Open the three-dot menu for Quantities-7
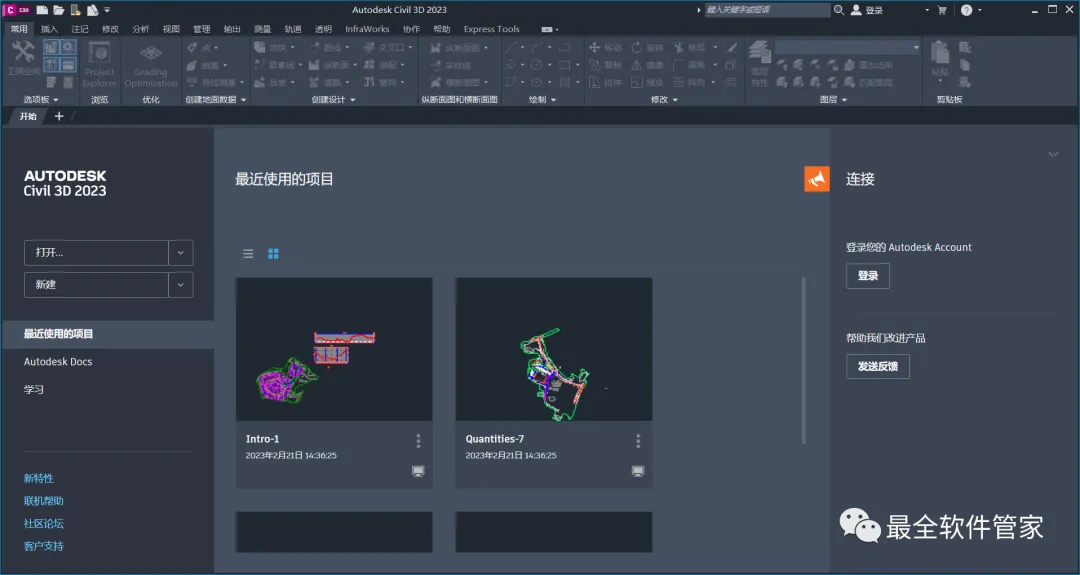The width and height of the screenshot is (1080, 575). [638, 441]
